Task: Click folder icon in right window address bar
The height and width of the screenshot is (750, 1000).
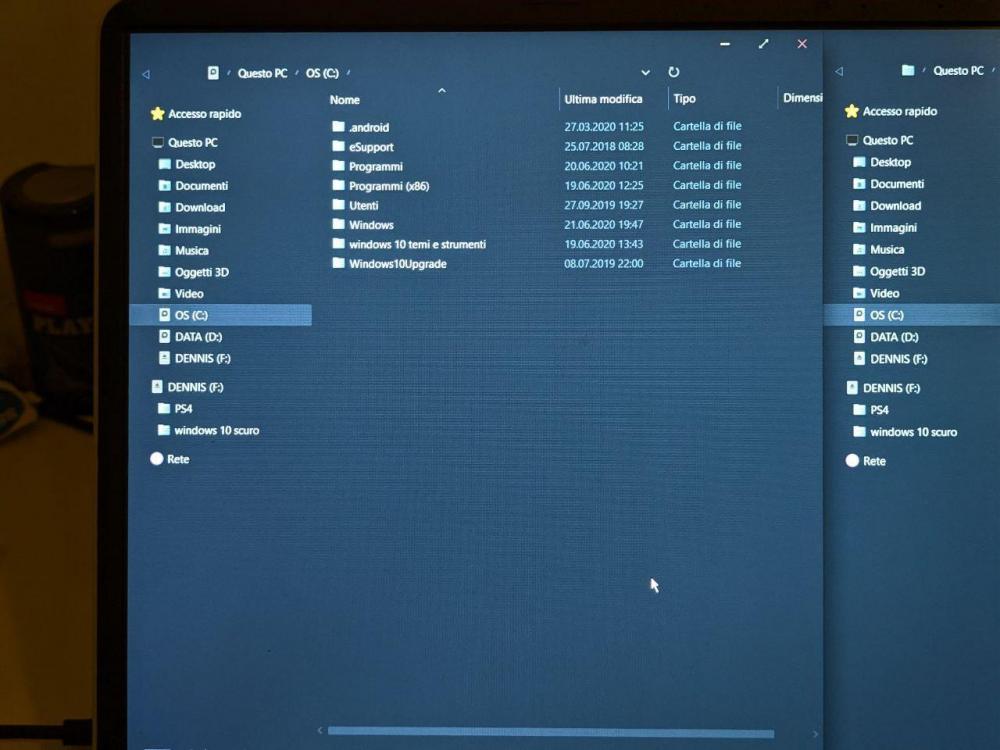Action: click(908, 70)
